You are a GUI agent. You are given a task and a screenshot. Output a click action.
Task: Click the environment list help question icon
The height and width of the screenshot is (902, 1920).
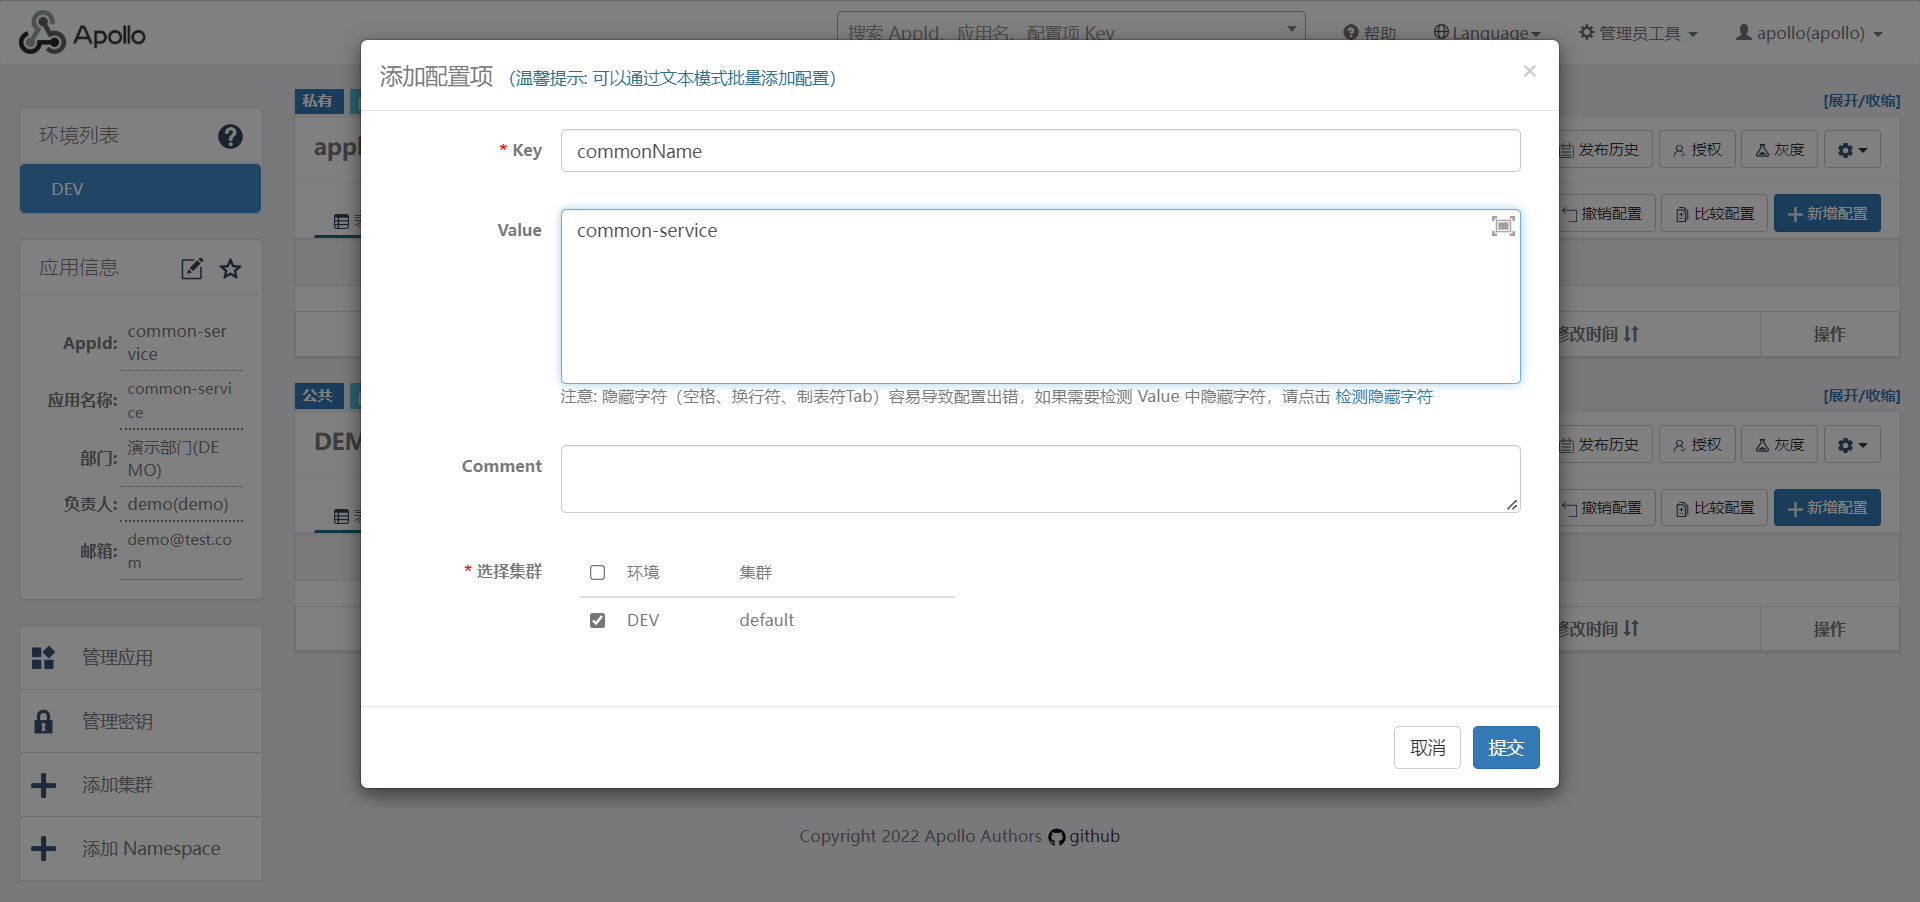click(230, 136)
